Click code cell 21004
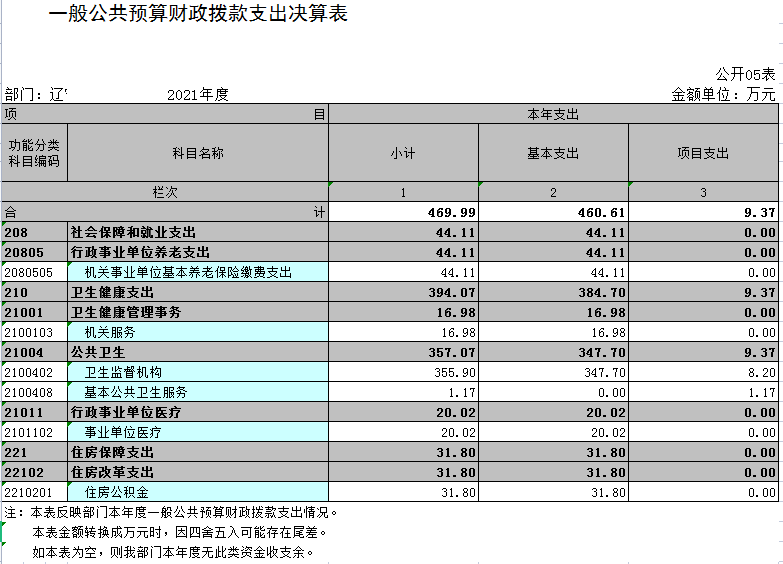 tap(34, 352)
